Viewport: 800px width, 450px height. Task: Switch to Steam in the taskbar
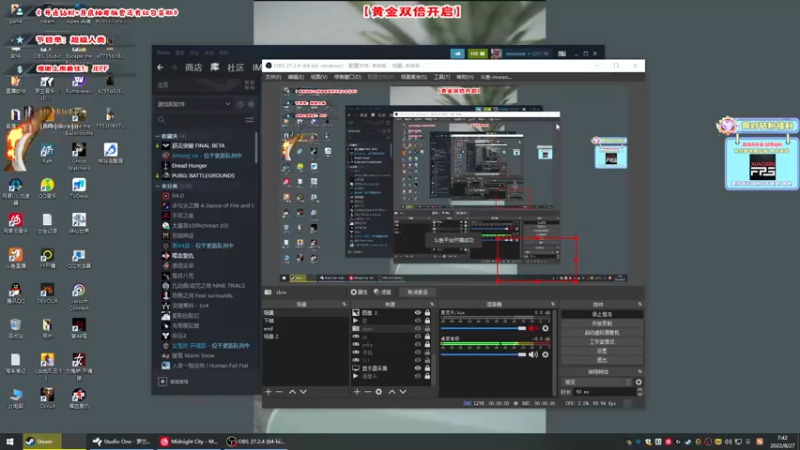click(x=40, y=441)
